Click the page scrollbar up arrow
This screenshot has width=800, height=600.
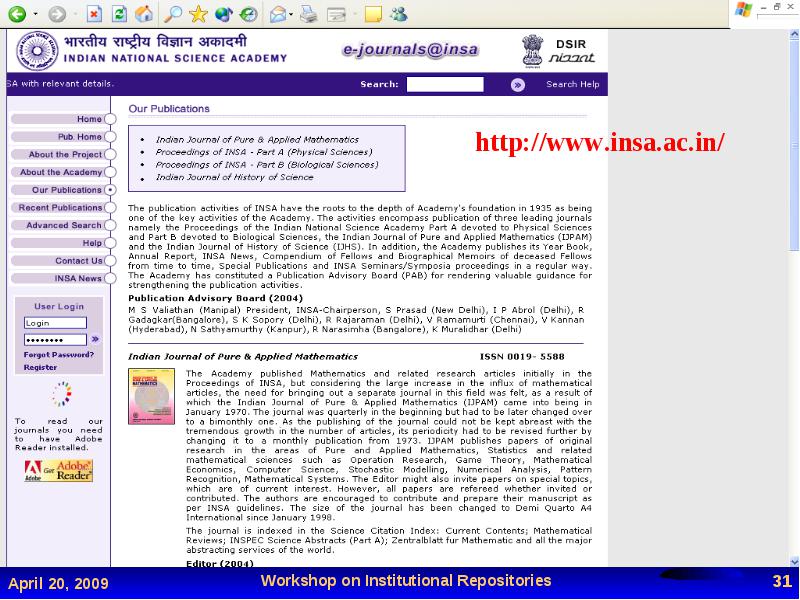[x=794, y=35]
